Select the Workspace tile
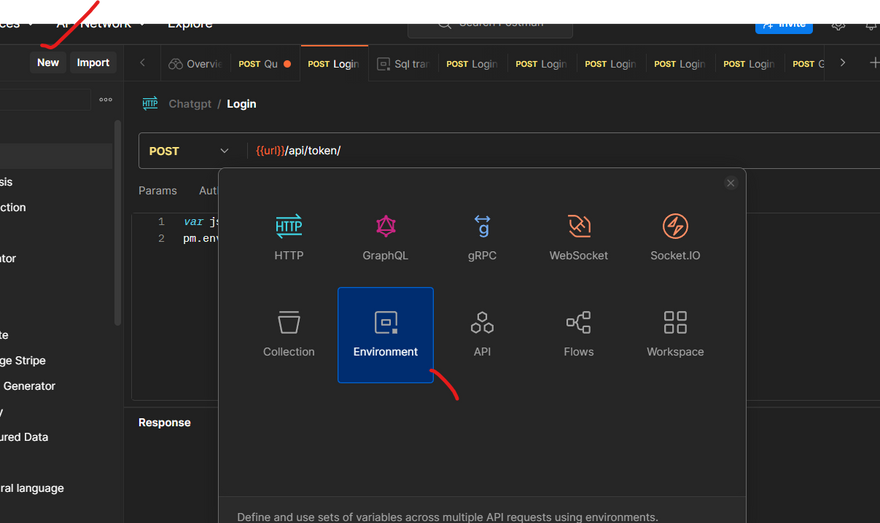 point(675,334)
